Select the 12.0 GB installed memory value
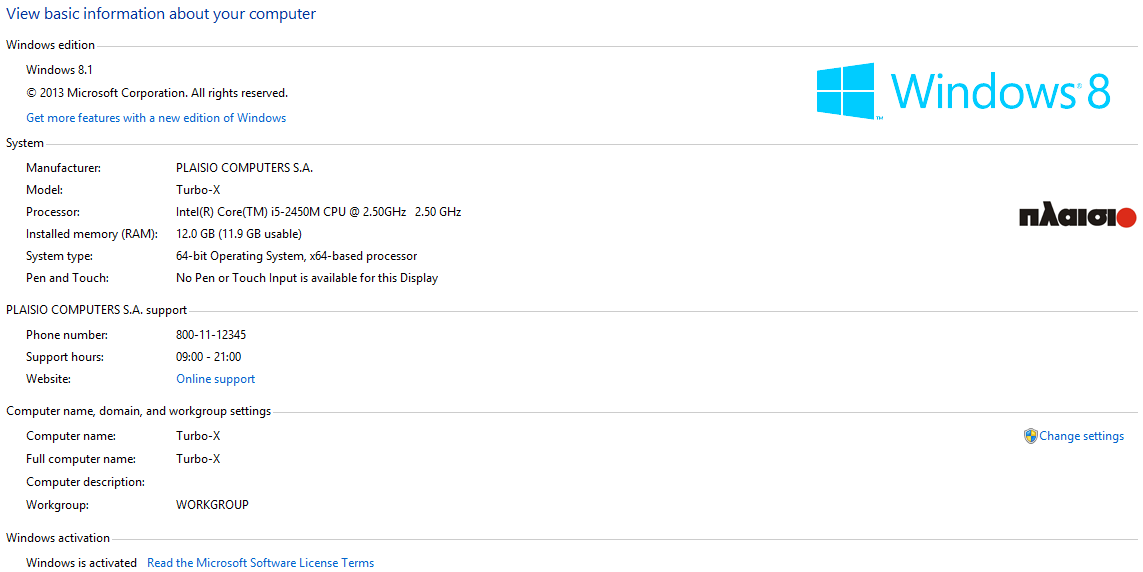This screenshot has width=1143, height=572. pyautogui.click(x=238, y=234)
